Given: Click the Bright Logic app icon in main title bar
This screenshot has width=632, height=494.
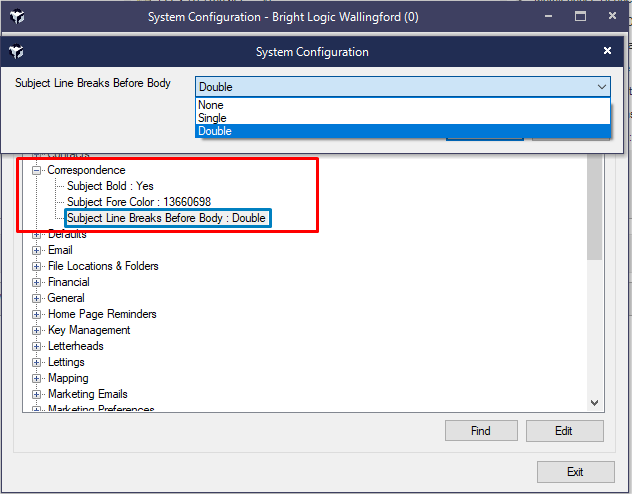Looking at the screenshot, I should [x=18, y=17].
